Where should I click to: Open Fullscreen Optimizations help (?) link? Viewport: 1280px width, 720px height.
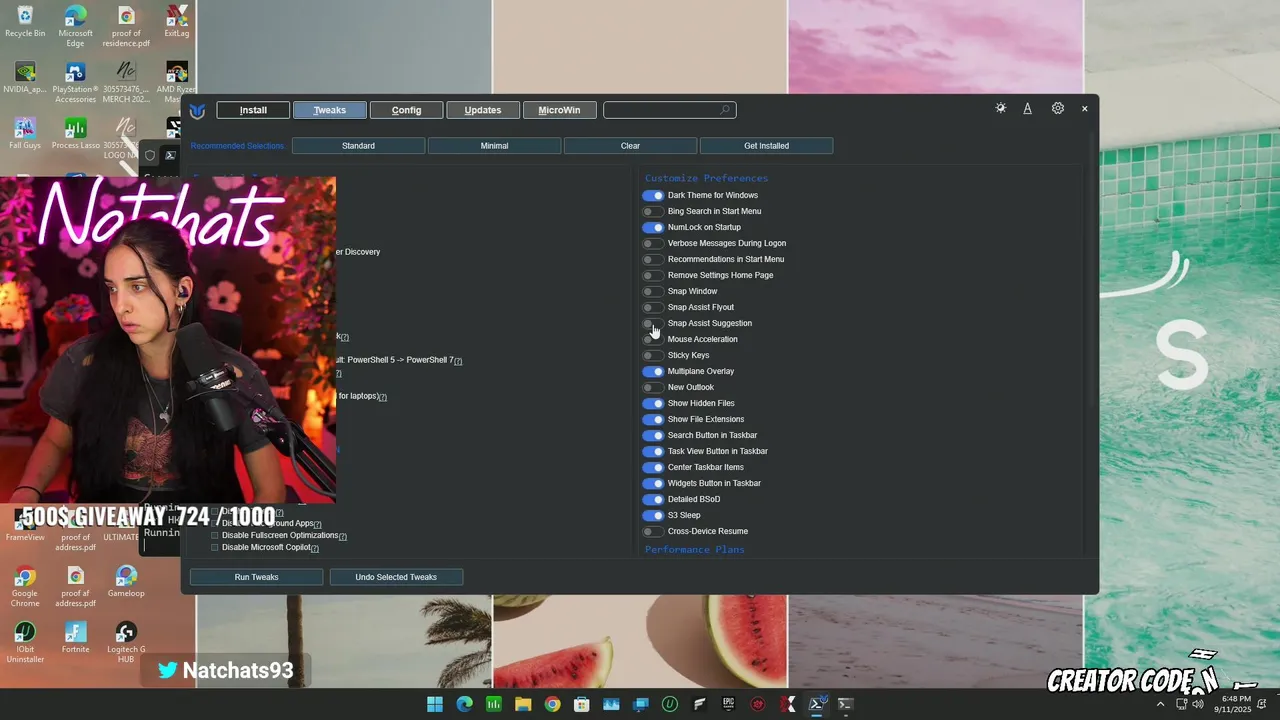[343, 537]
